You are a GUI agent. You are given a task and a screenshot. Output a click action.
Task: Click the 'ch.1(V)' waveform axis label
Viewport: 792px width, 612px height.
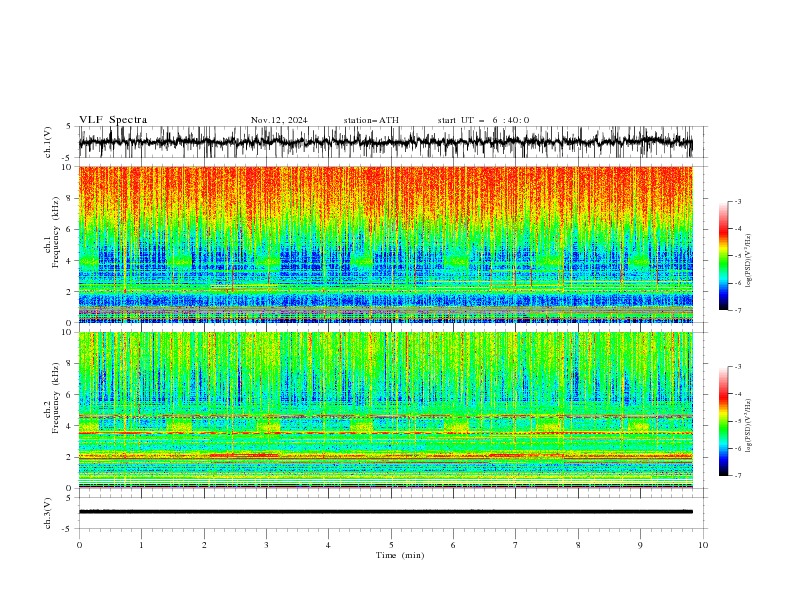tap(48, 142)
